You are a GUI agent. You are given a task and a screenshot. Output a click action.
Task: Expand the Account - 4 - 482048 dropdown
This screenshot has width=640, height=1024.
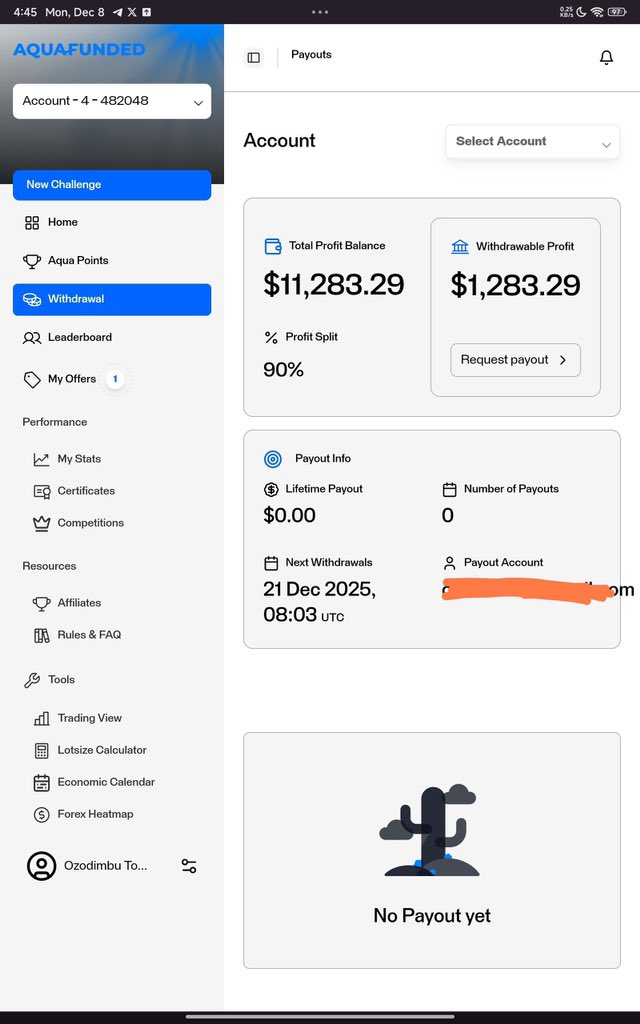[x=112, y=101]
